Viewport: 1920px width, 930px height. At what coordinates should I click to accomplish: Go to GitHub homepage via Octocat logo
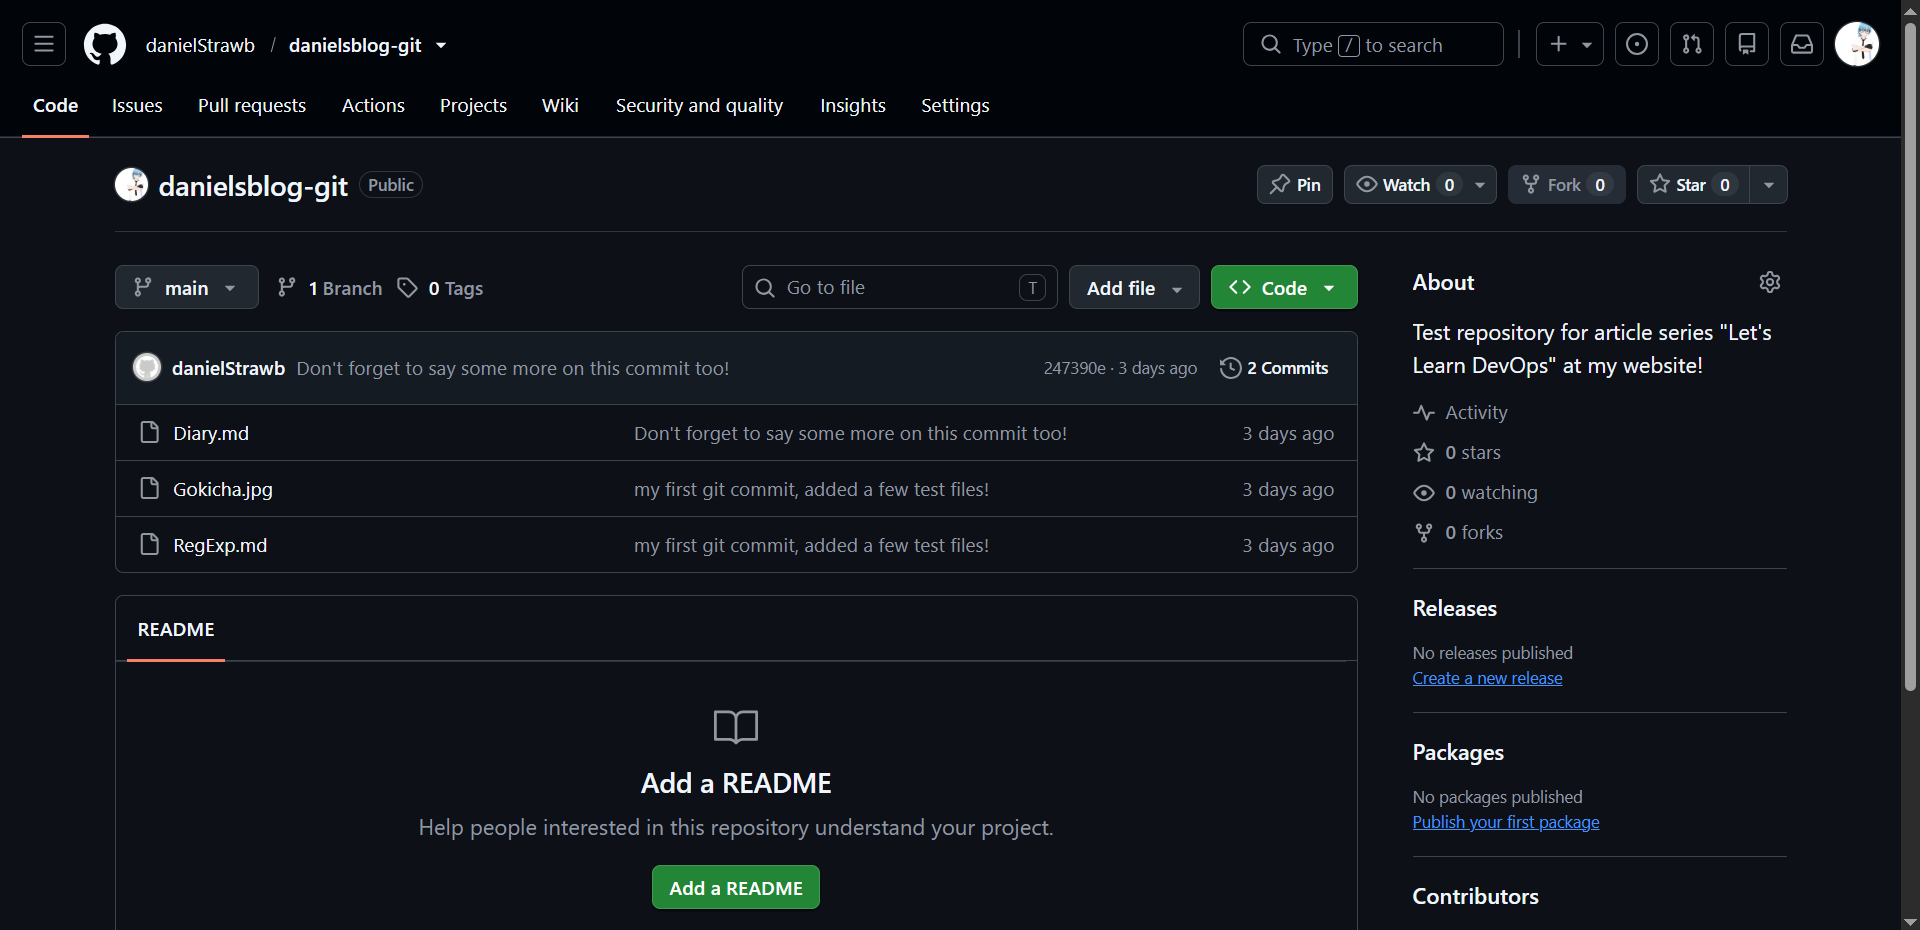tap(105, 45)
